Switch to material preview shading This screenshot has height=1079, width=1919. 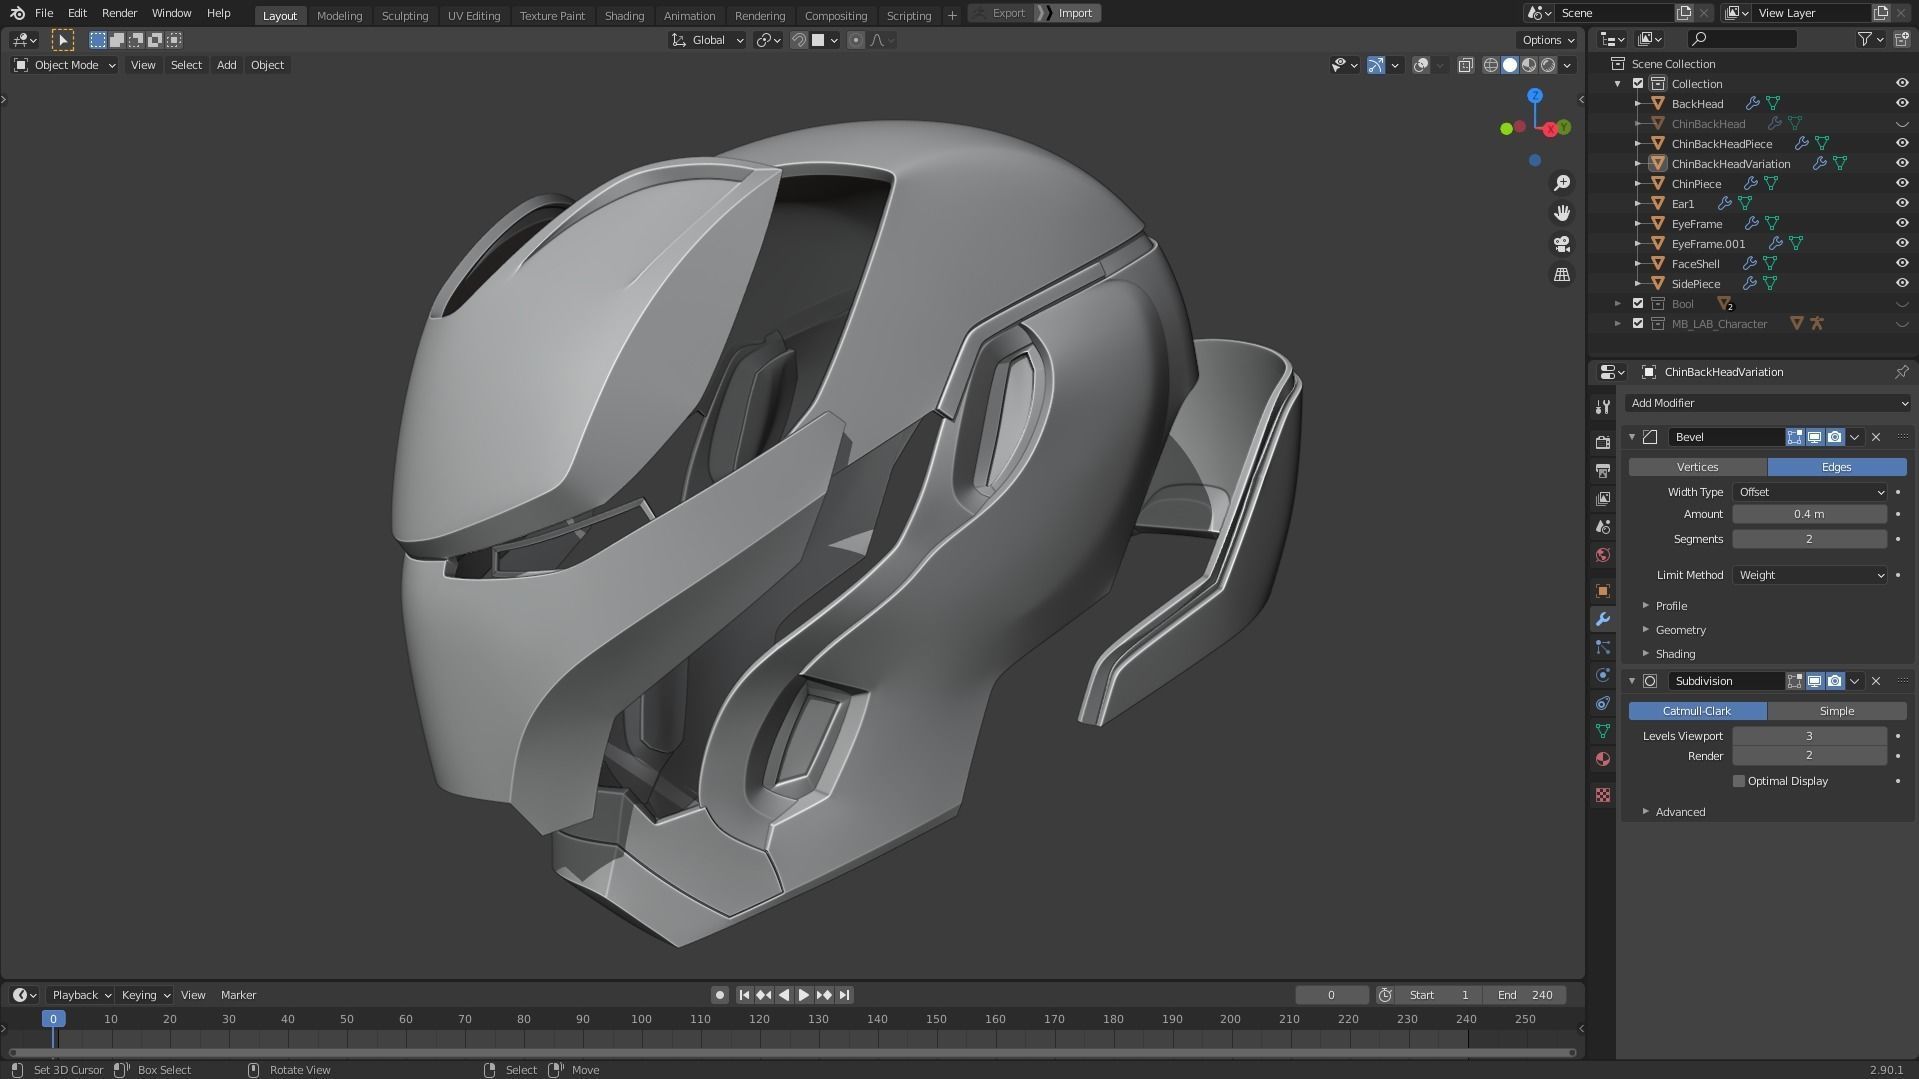[1529, 65]
